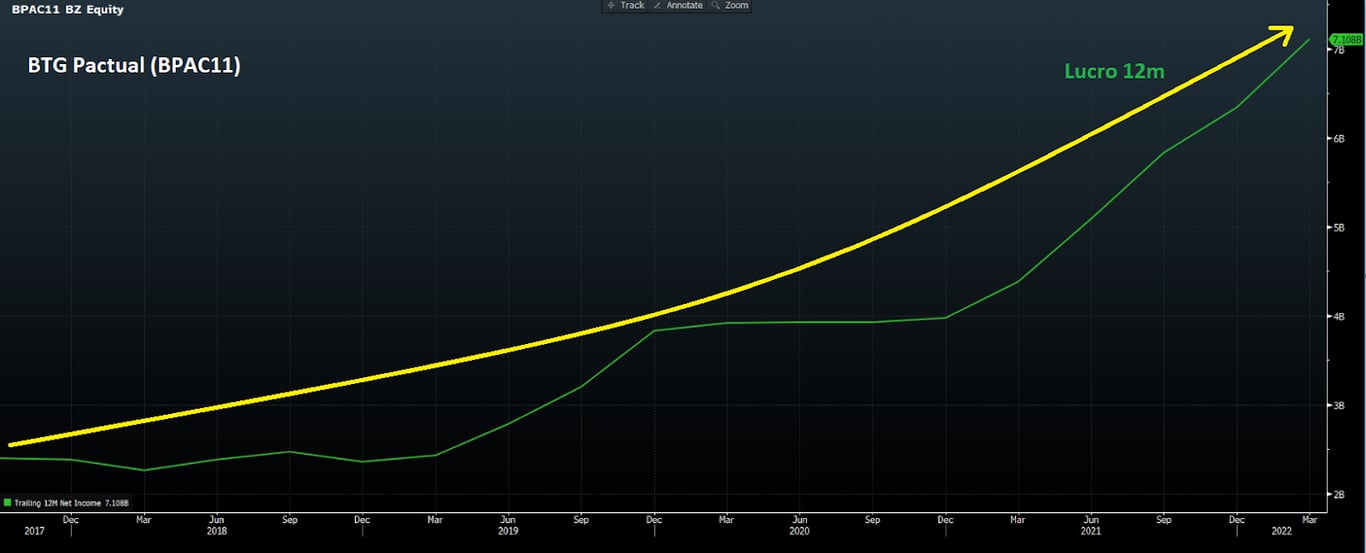Click the green 7.108B last value tag
Image resolution: width=1366 pixels, height=553 pixels.
pos(1346,39)
